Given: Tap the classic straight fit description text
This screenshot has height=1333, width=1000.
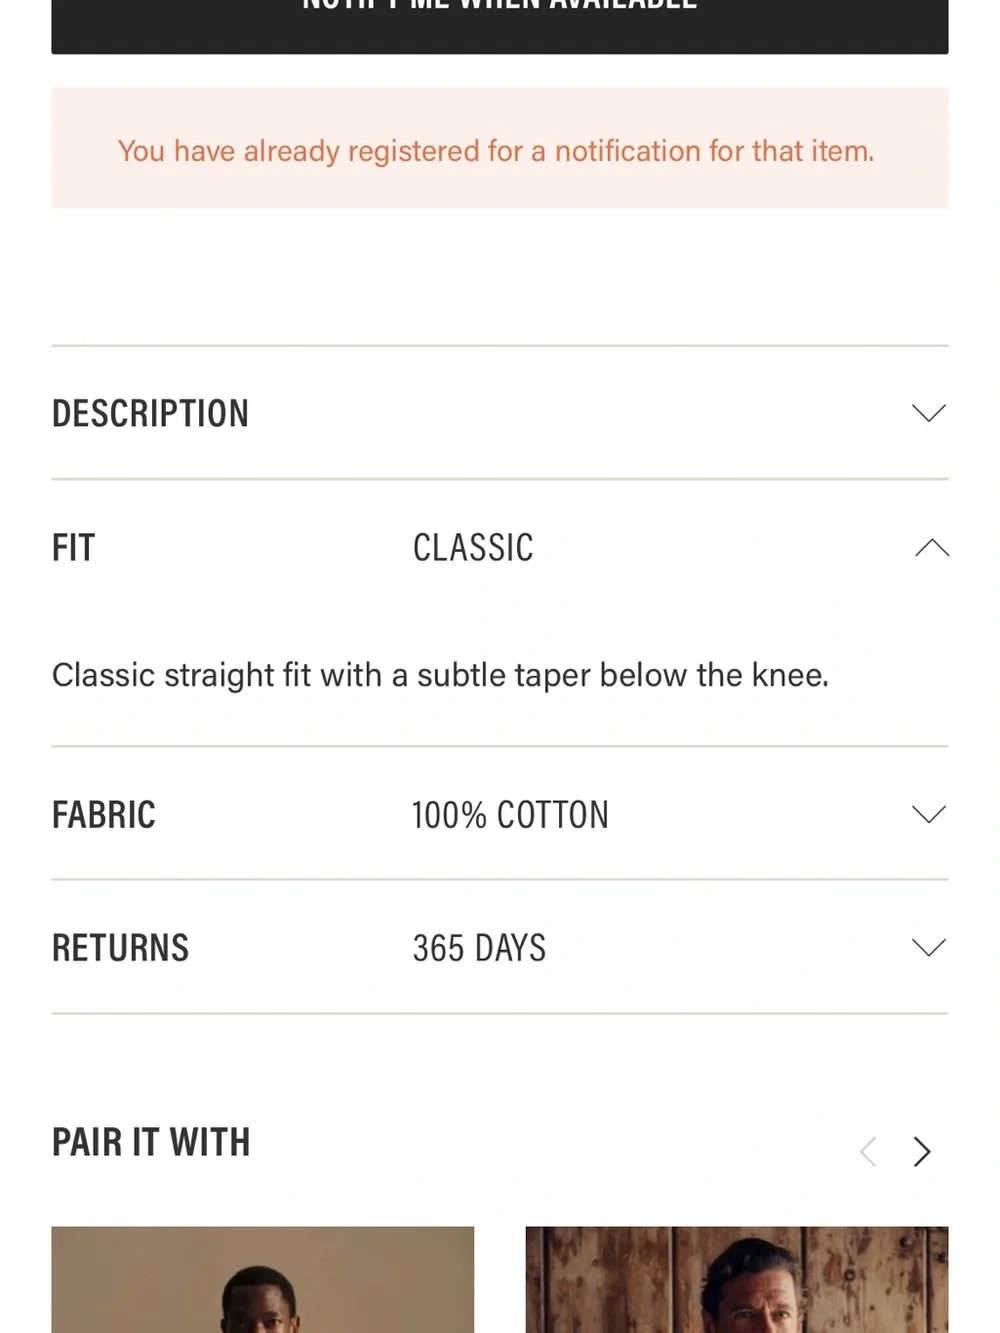Looking at the screenshot, I should [440, 675].
